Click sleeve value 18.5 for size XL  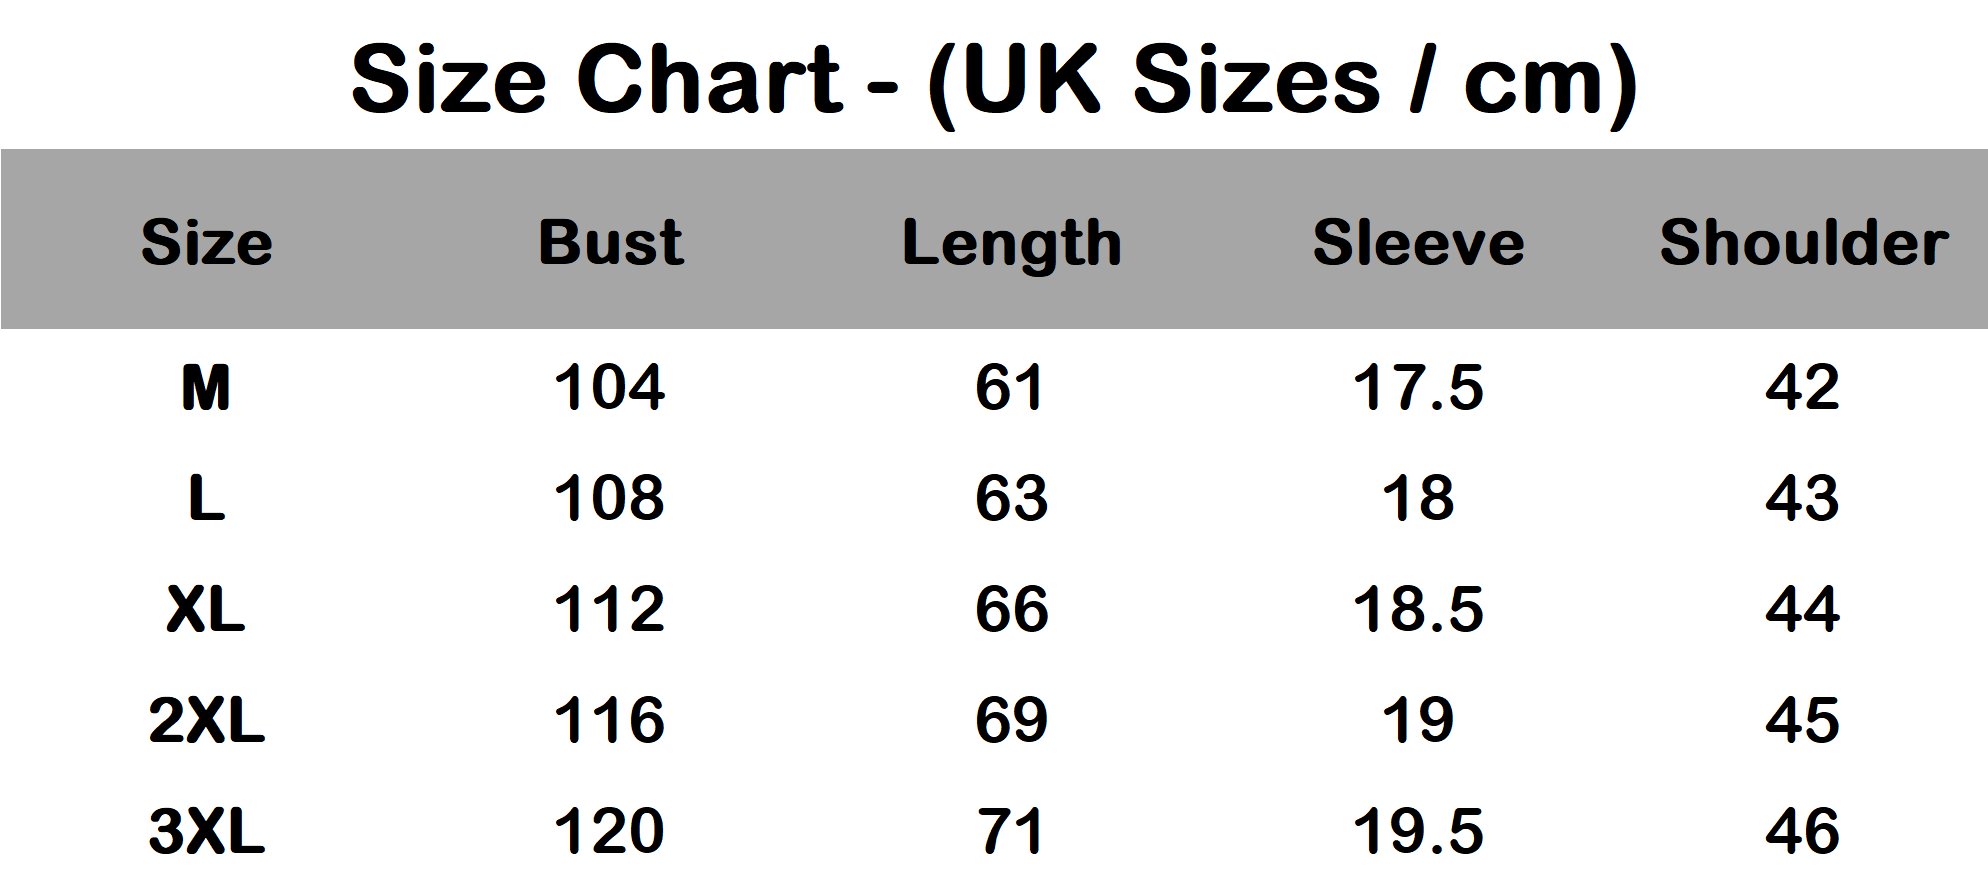pos(1418,609)
